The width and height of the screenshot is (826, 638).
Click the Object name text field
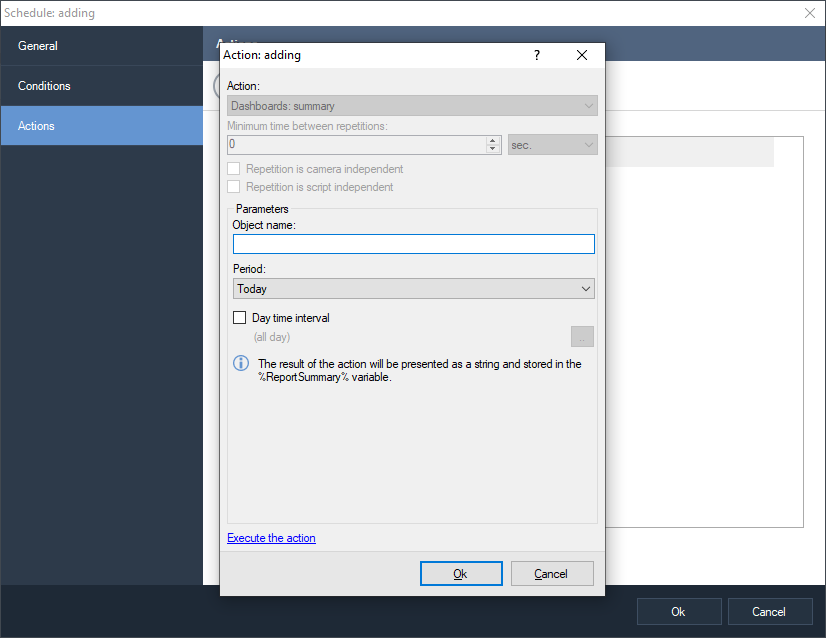pyautogui.click(x=413, y=244)
